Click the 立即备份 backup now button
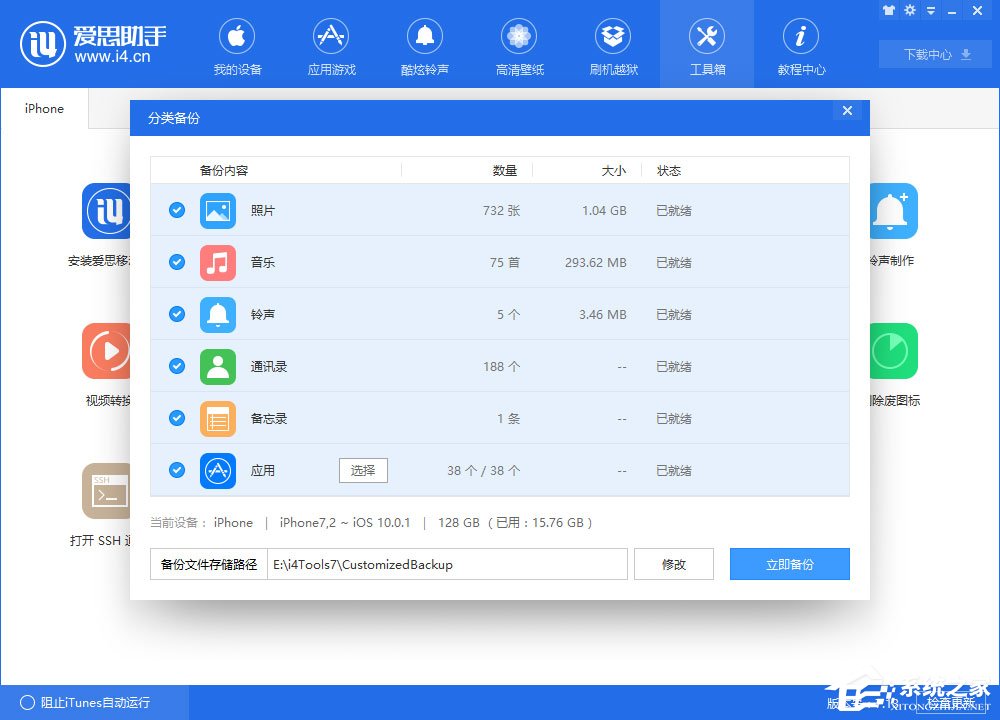1000x720 pixels. (x=789, y=564)
